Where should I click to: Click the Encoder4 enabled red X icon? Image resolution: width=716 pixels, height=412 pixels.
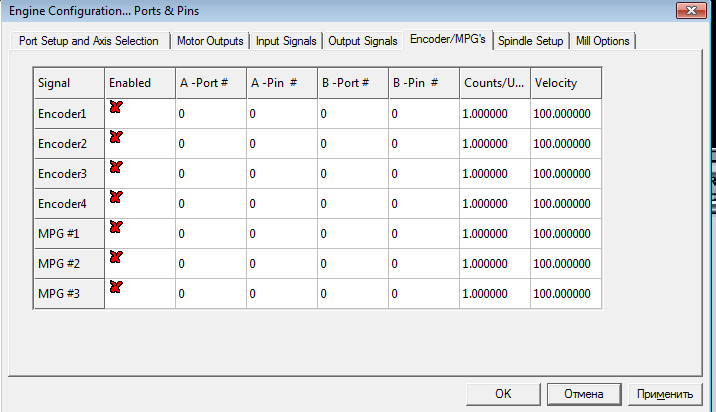(116, 197)
